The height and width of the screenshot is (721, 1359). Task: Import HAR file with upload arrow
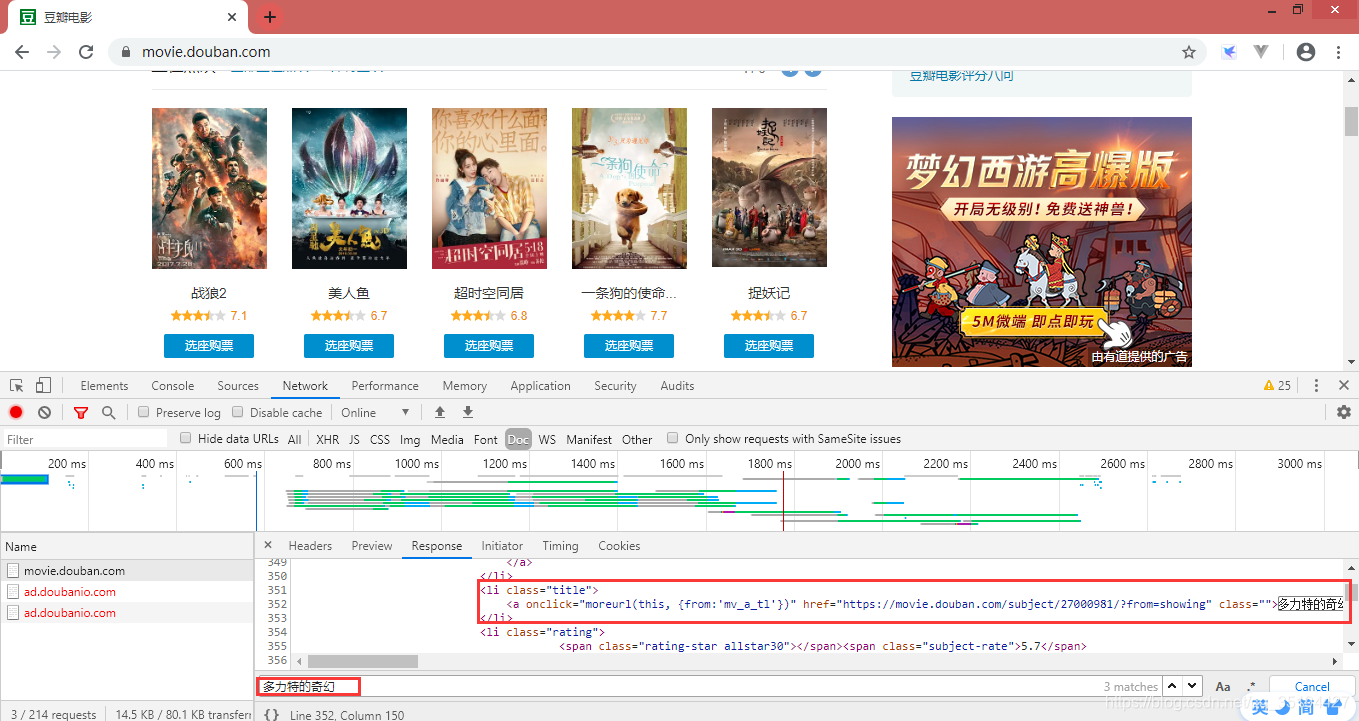click(x=439, y=412)
